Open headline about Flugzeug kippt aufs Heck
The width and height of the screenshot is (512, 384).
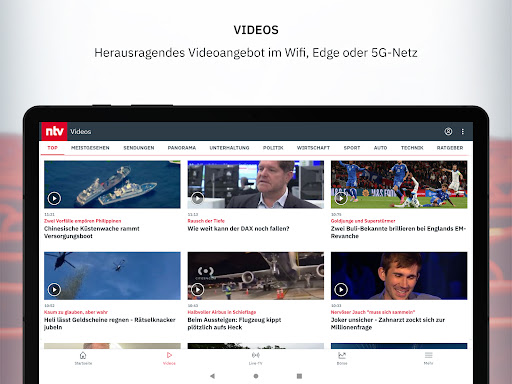click(234, 324)
